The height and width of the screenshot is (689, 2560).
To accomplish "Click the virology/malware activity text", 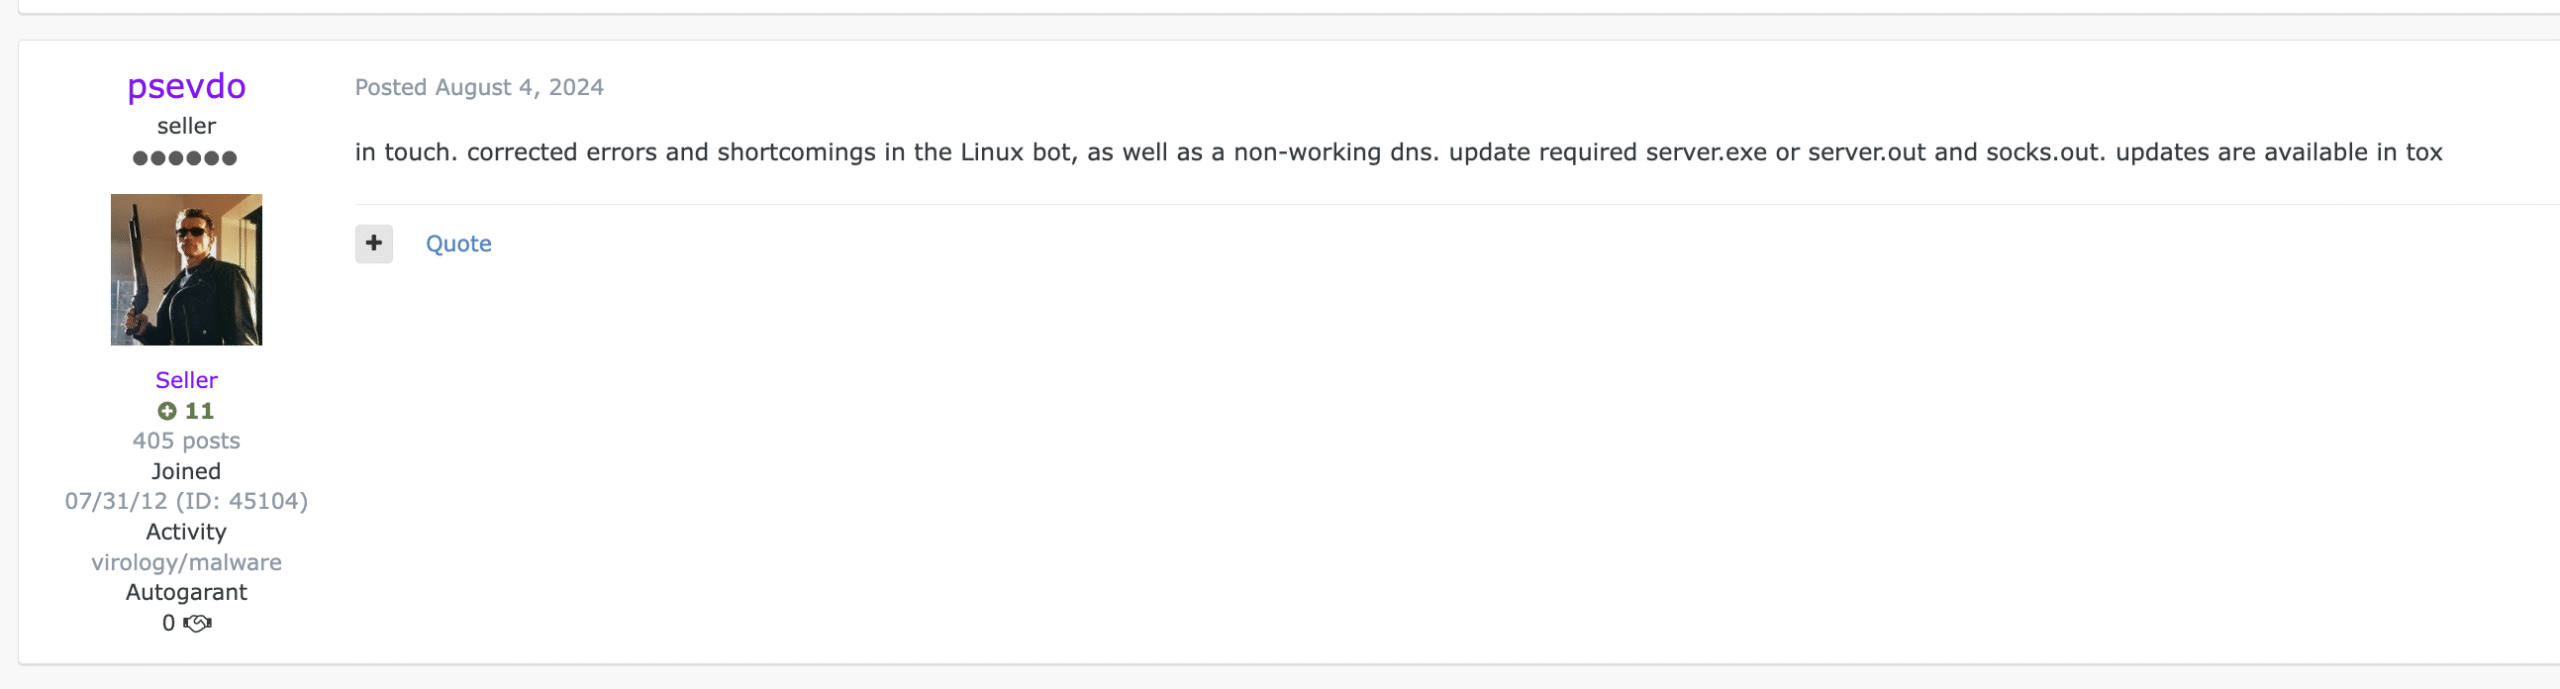I will click(186, 562).
